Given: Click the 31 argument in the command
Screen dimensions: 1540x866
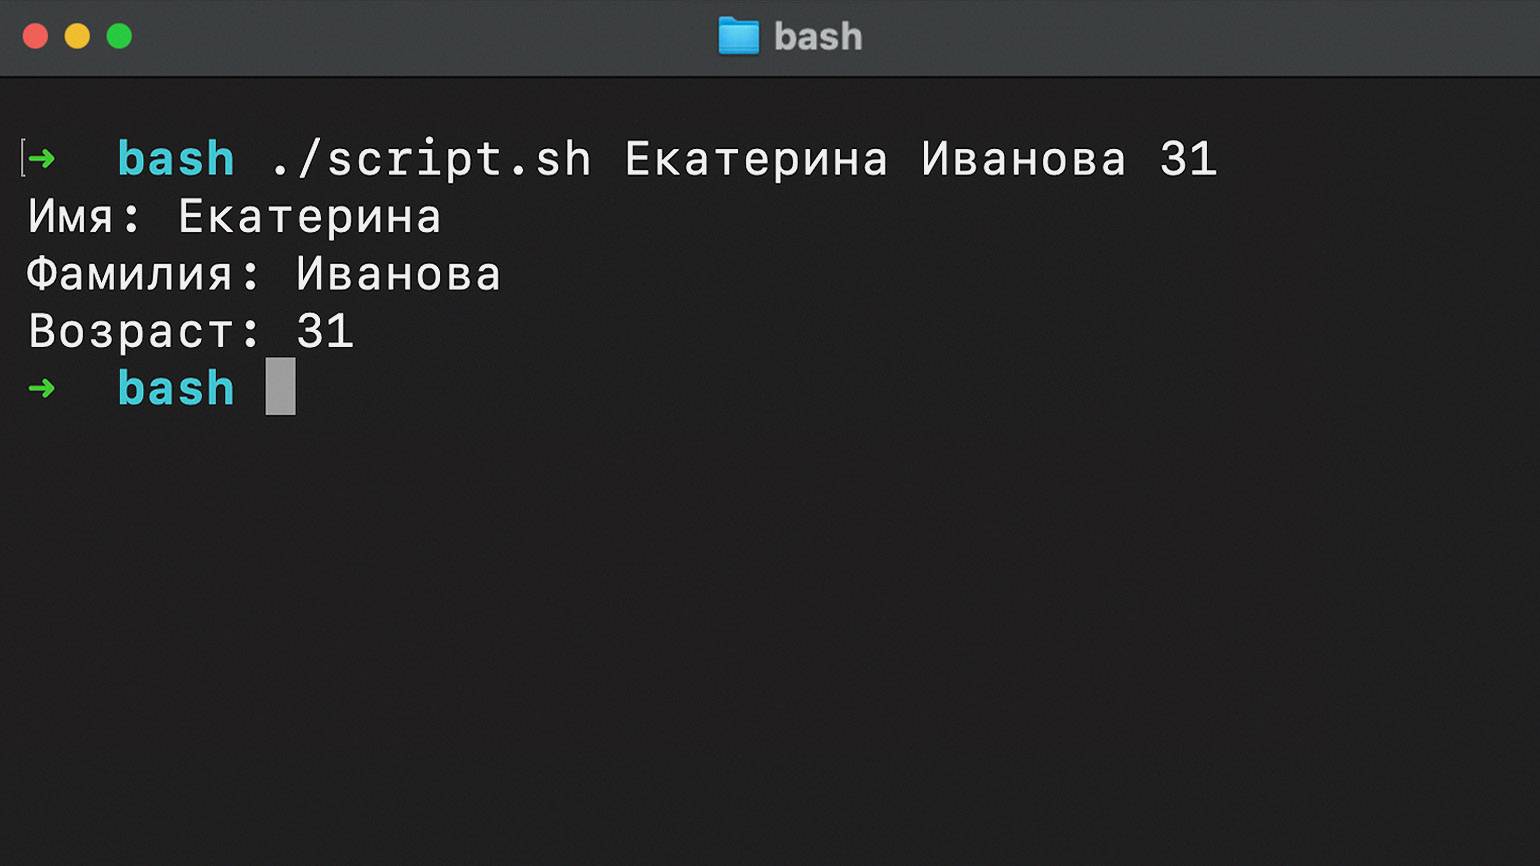Looking at the screenshot, I should pyautogui.click(x=1188, y=160).
